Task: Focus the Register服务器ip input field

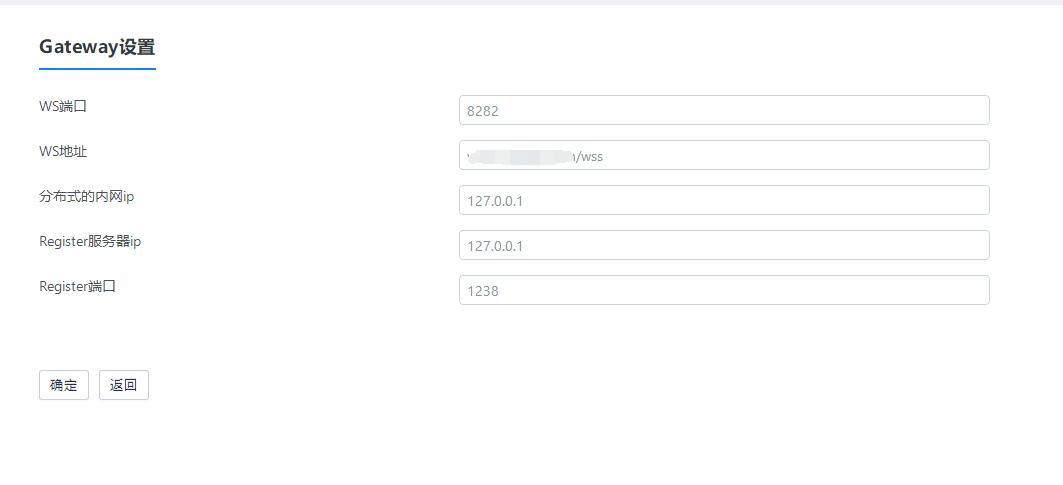Action: [x=724, y=245]
